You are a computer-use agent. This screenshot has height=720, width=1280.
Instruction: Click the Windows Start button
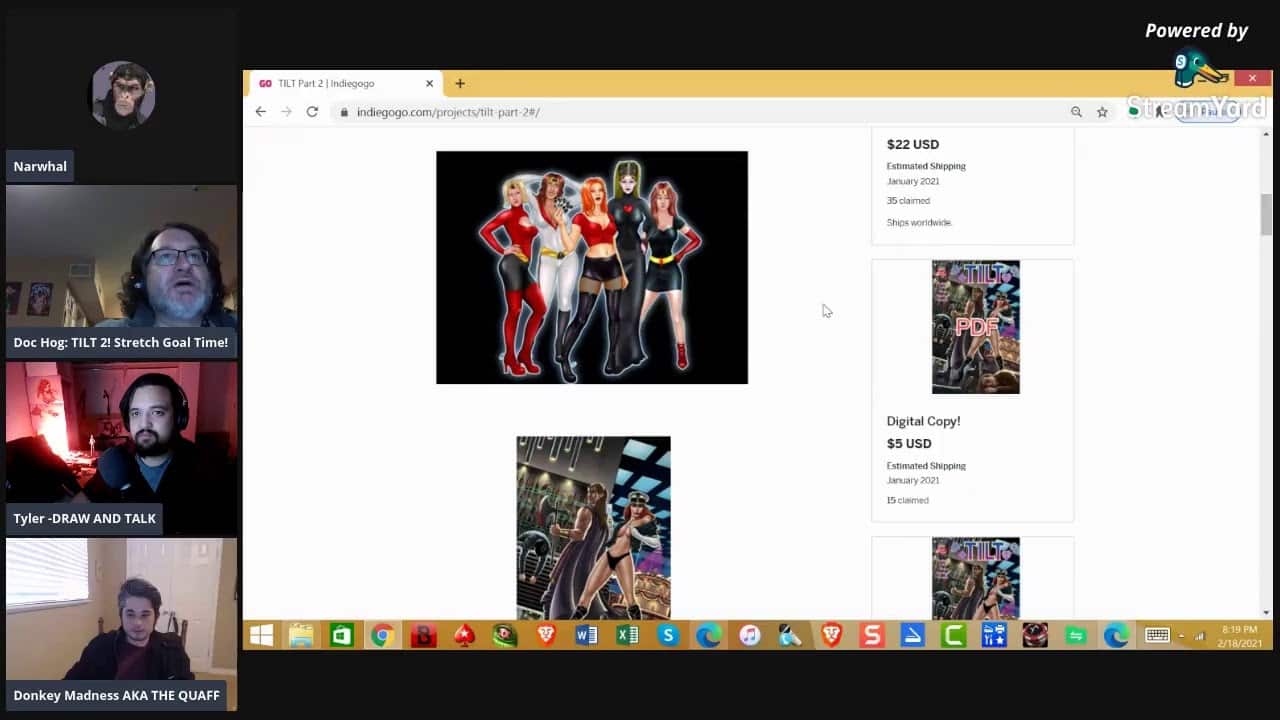click(261, 636)
